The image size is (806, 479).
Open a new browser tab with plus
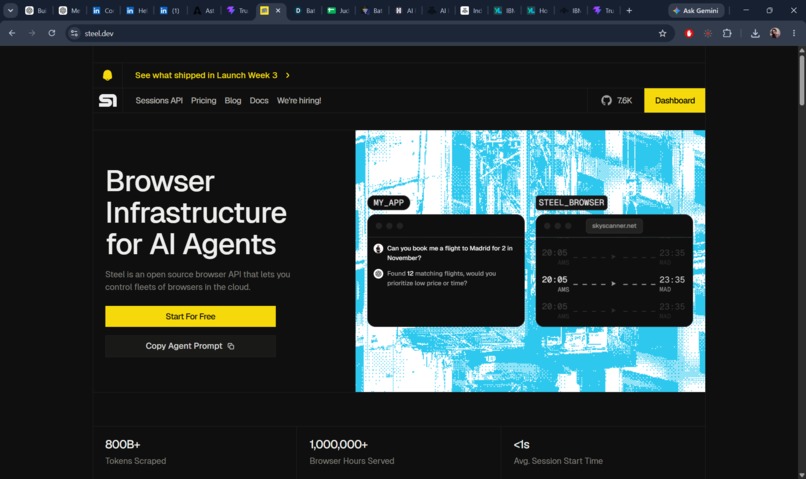click(x=629, y=10)
